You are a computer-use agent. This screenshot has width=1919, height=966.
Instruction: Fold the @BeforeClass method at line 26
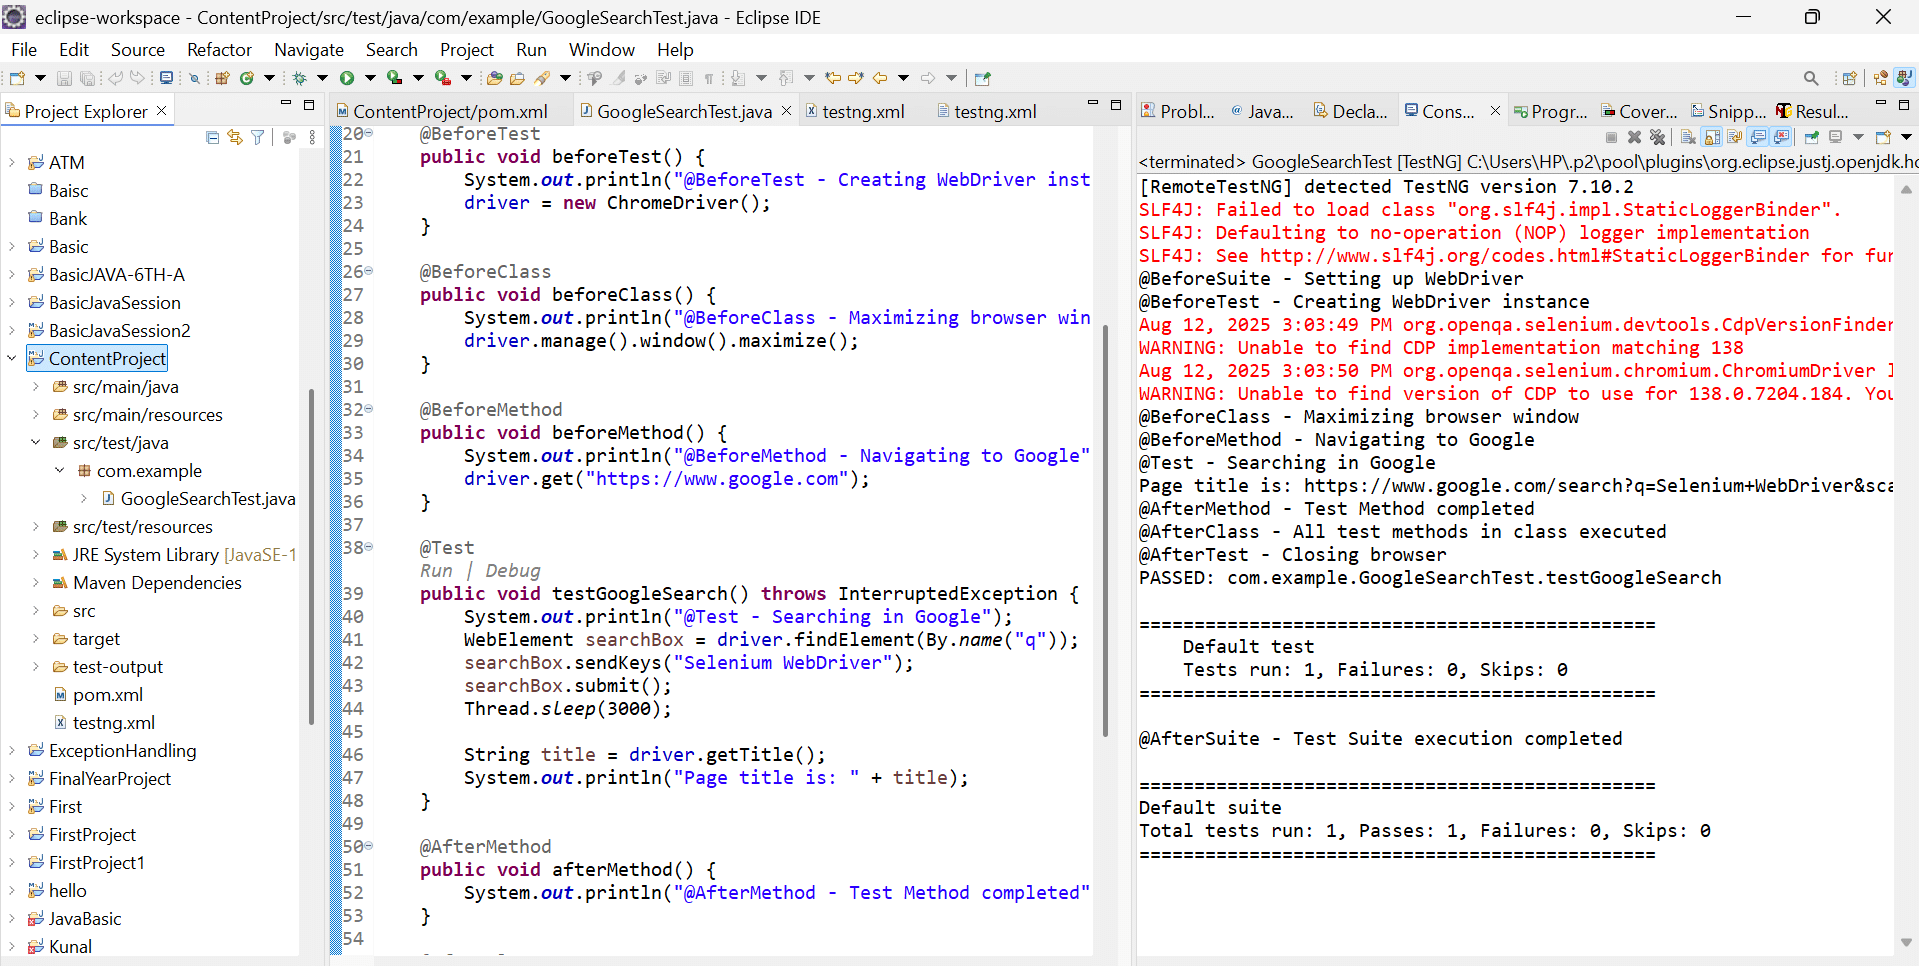pyautogui.click(x=368, y=270)
